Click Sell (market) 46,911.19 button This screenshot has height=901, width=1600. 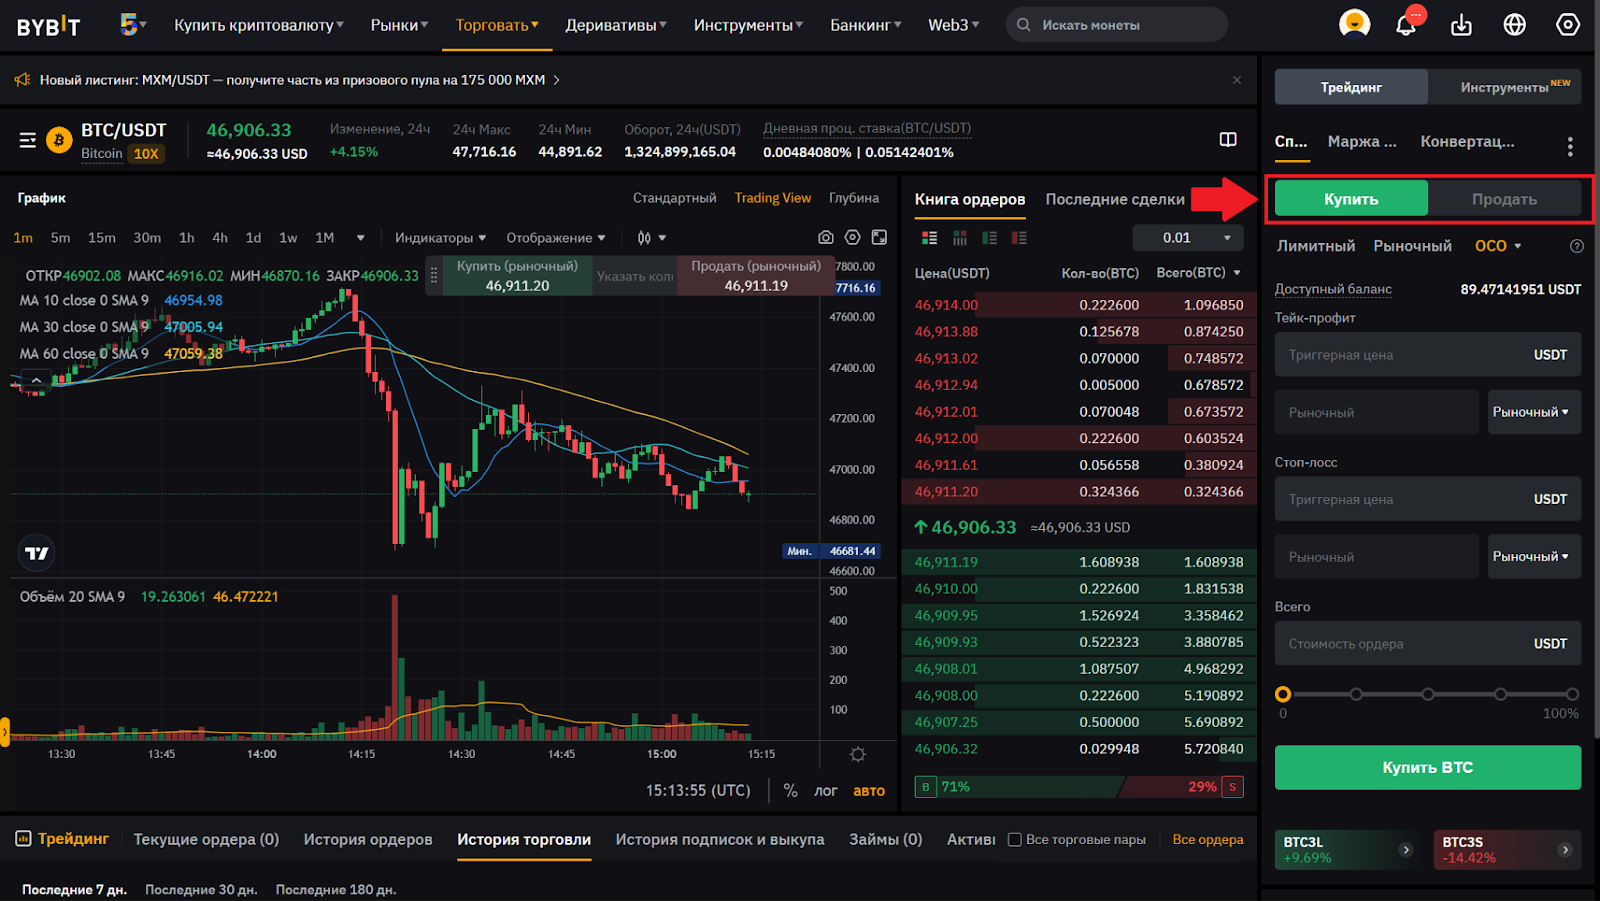pos(756,276)
